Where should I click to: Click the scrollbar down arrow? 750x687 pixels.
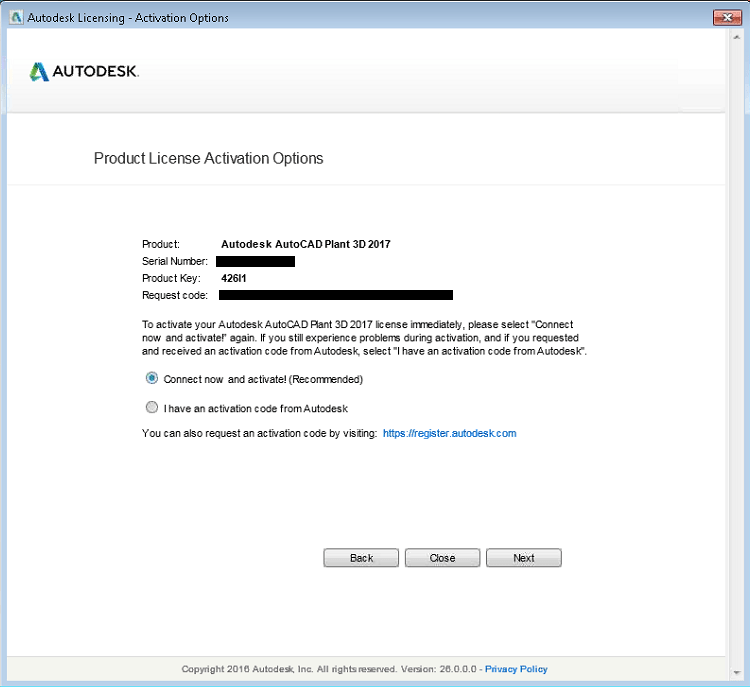[736, 673]
